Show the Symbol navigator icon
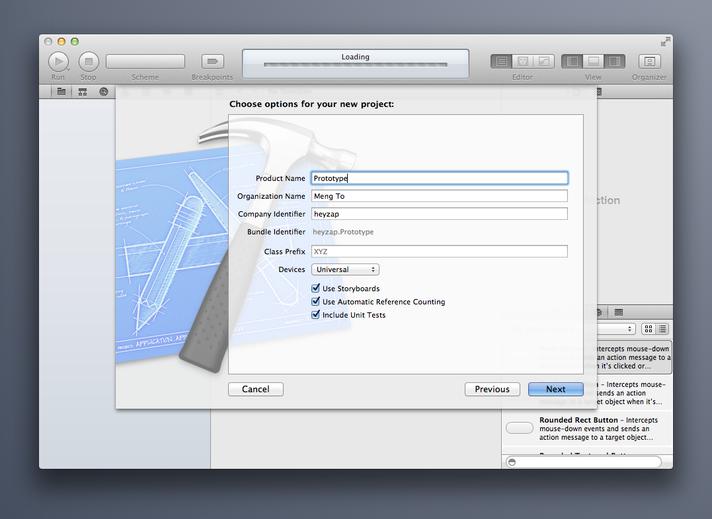 tap(82, 92)
